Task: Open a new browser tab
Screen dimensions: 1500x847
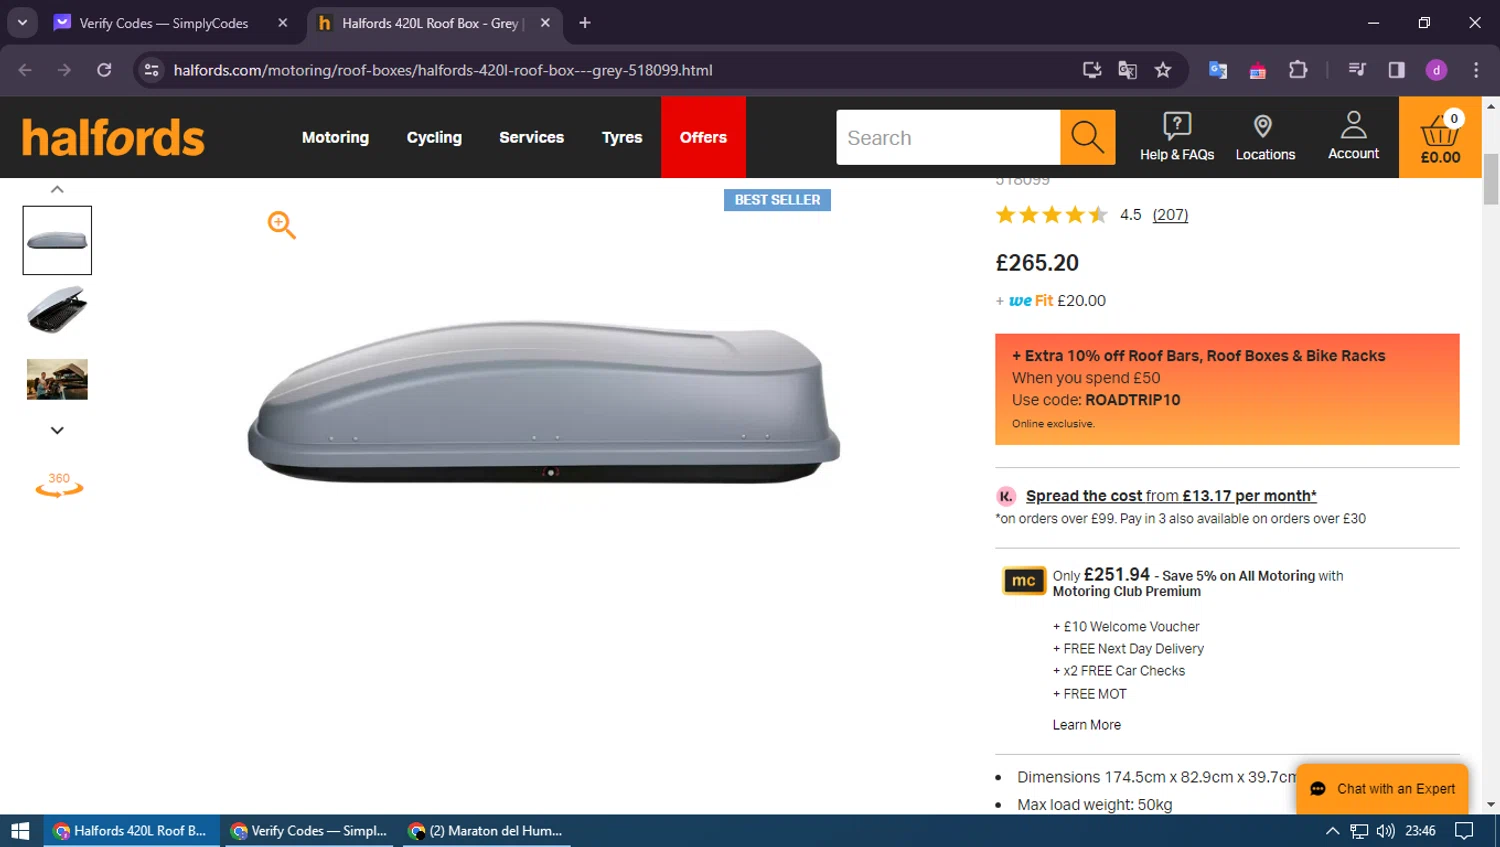Action: (585, 23)
